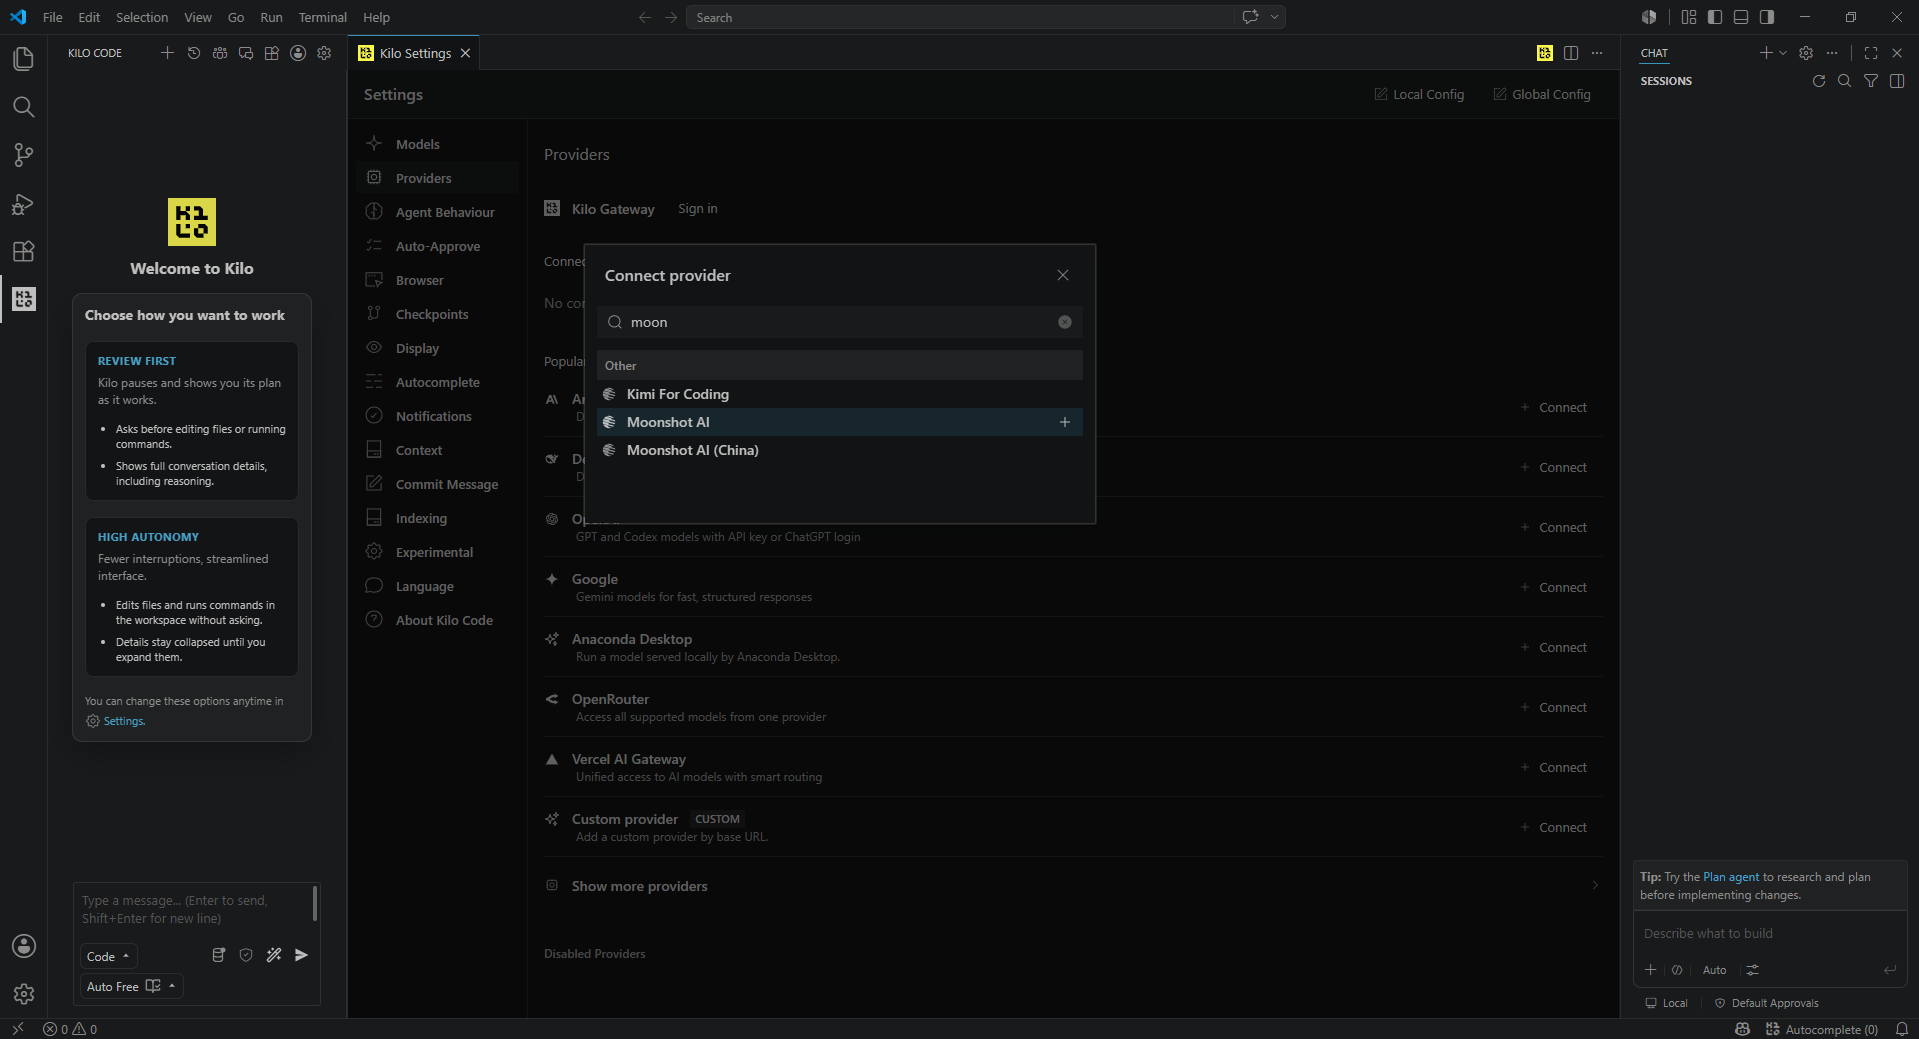Select Kimi For Coding provider

coord(840,394)
